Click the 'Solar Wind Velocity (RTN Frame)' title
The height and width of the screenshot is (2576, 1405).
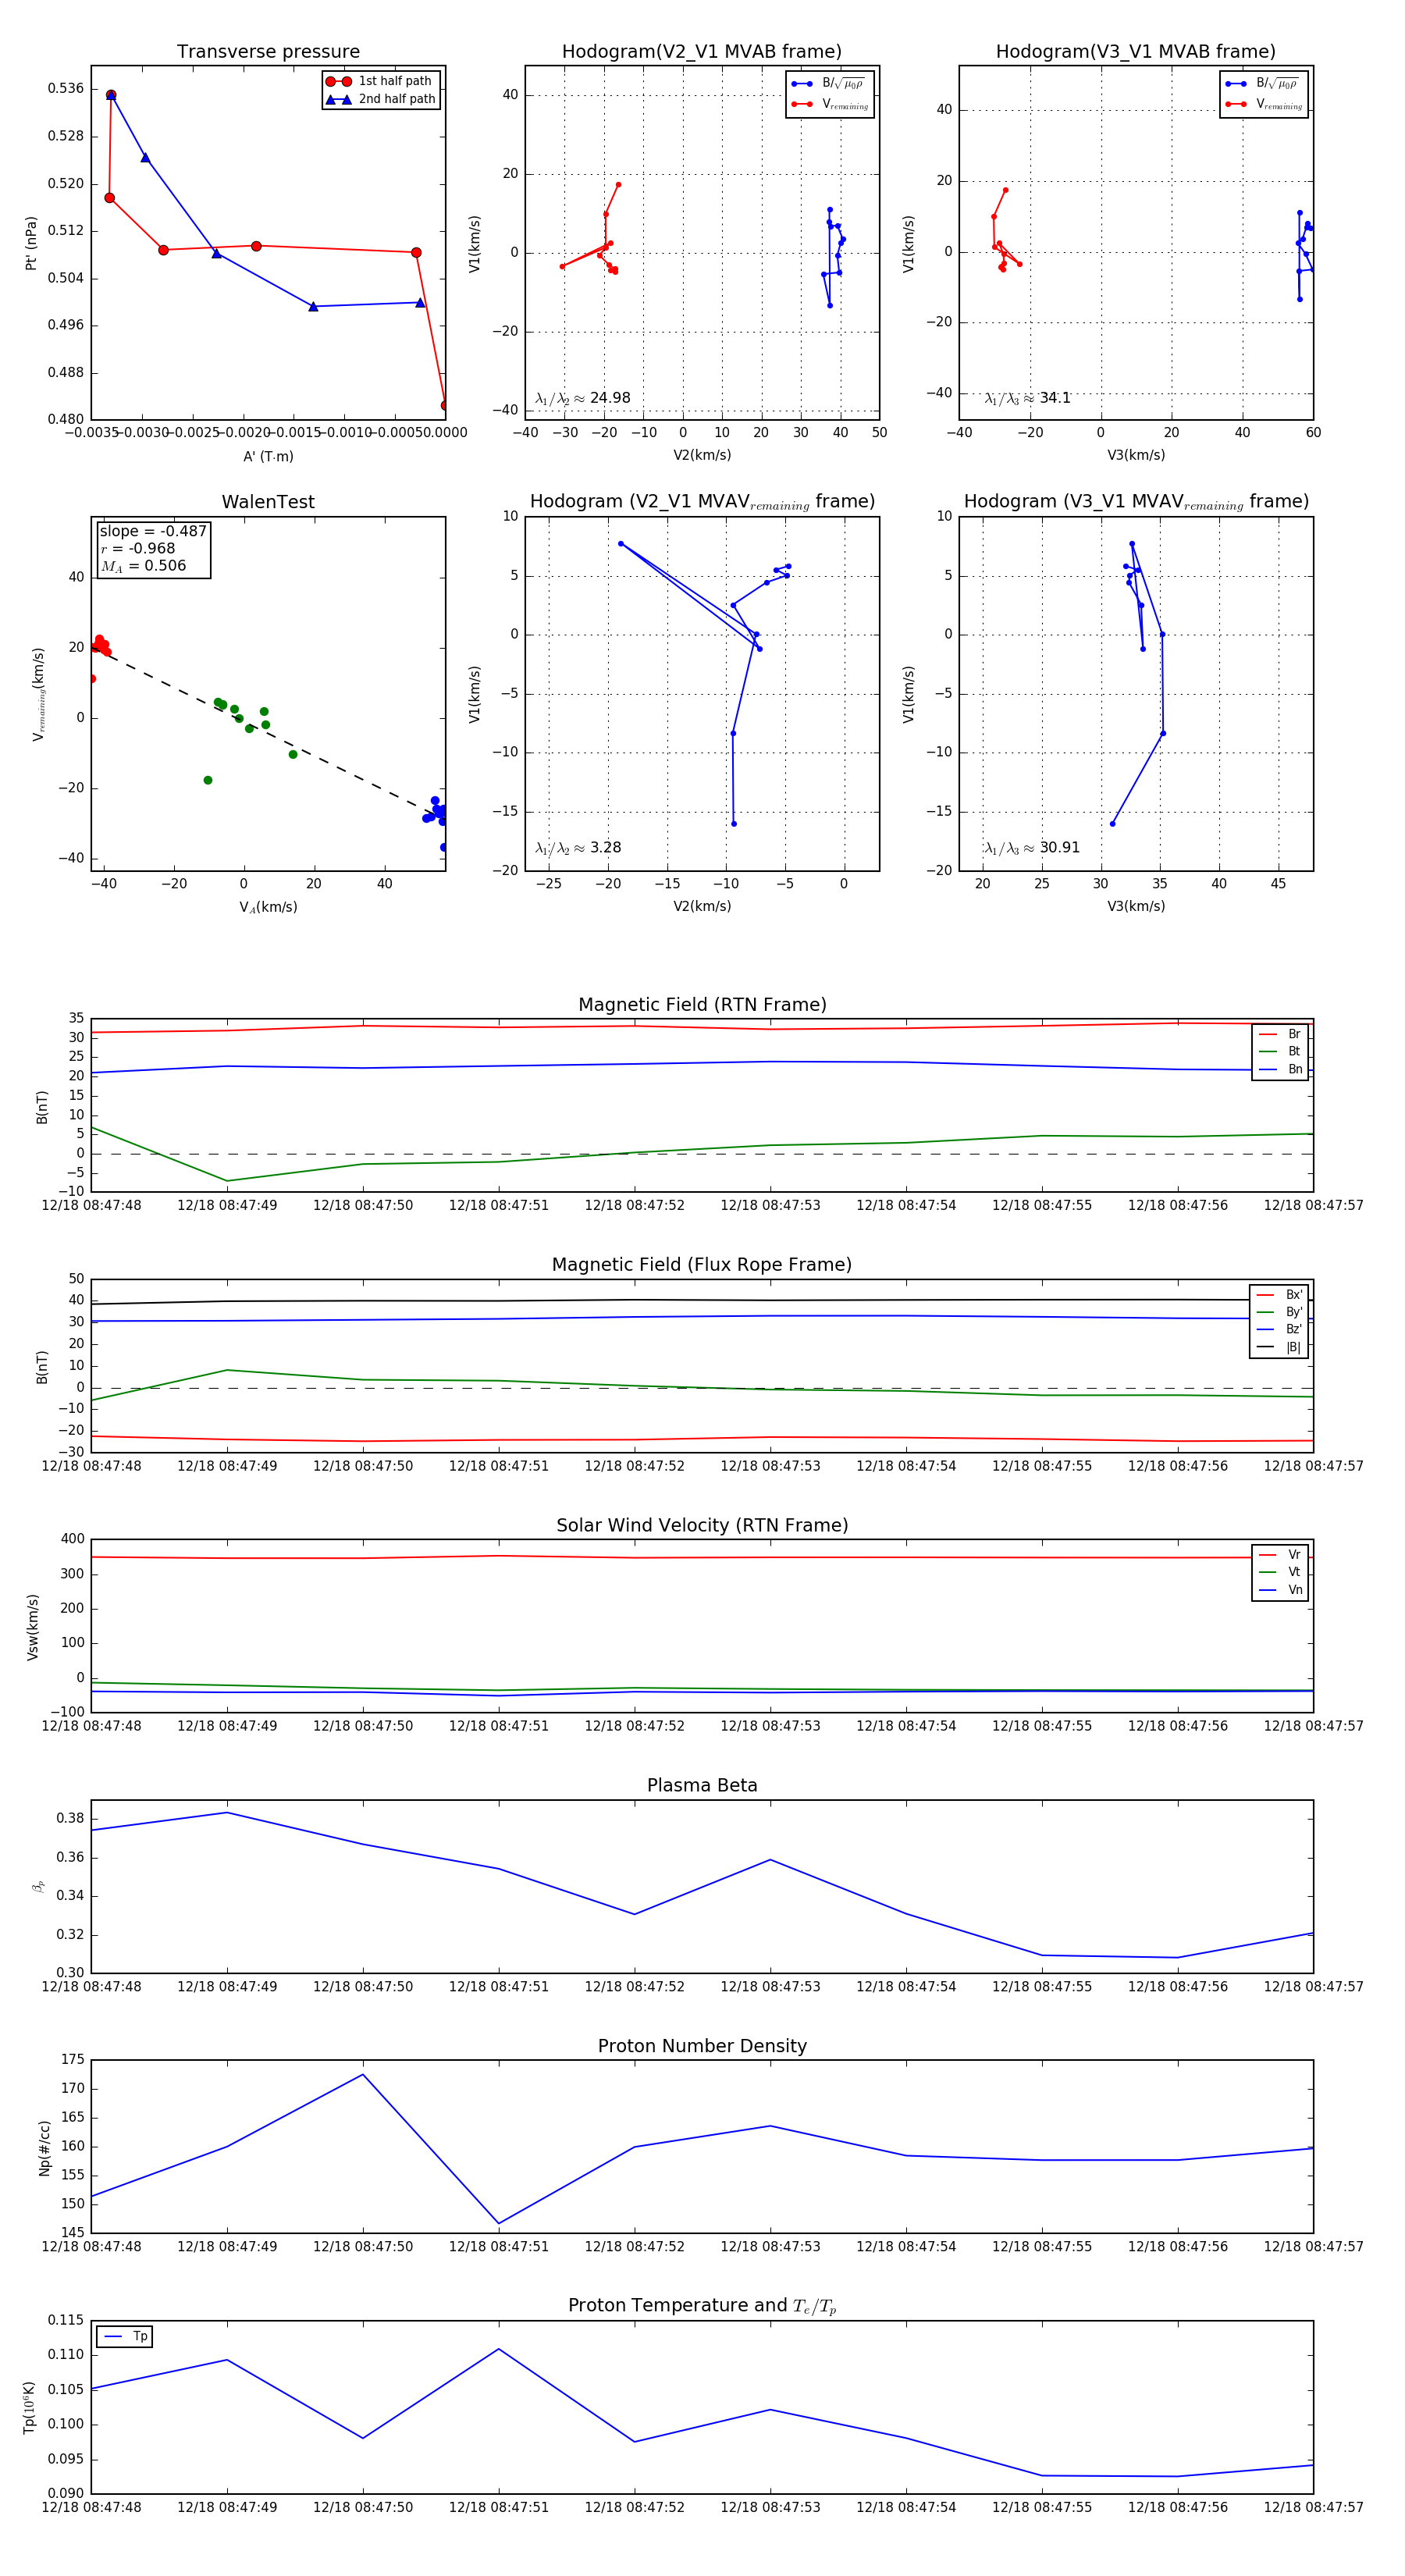click(702, 1525)
